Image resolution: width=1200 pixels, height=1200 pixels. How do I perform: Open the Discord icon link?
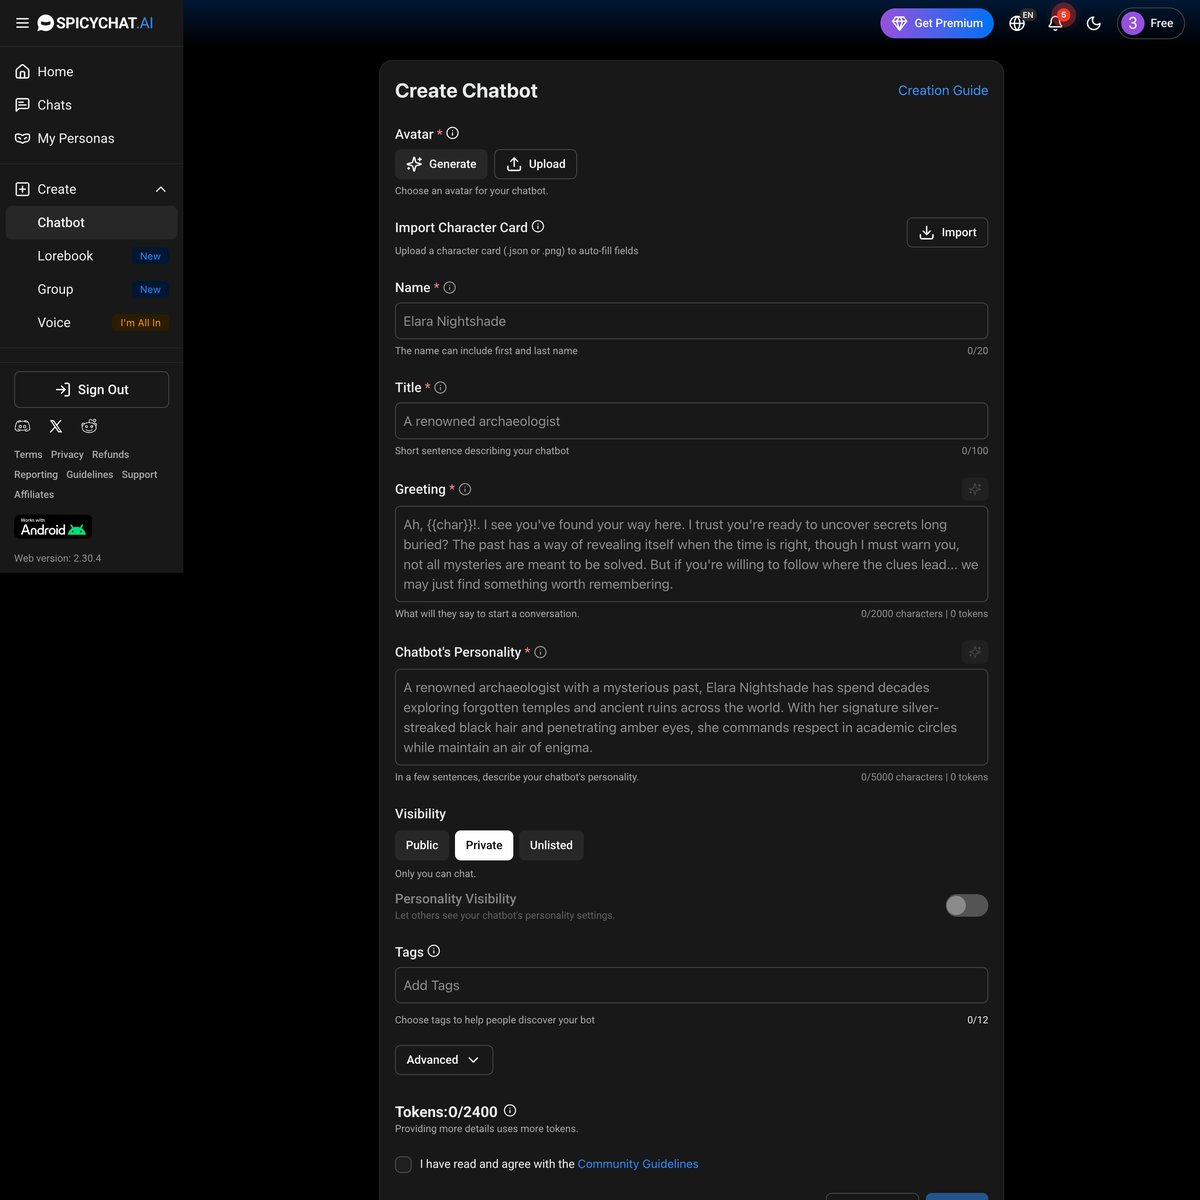pos(22,426)
